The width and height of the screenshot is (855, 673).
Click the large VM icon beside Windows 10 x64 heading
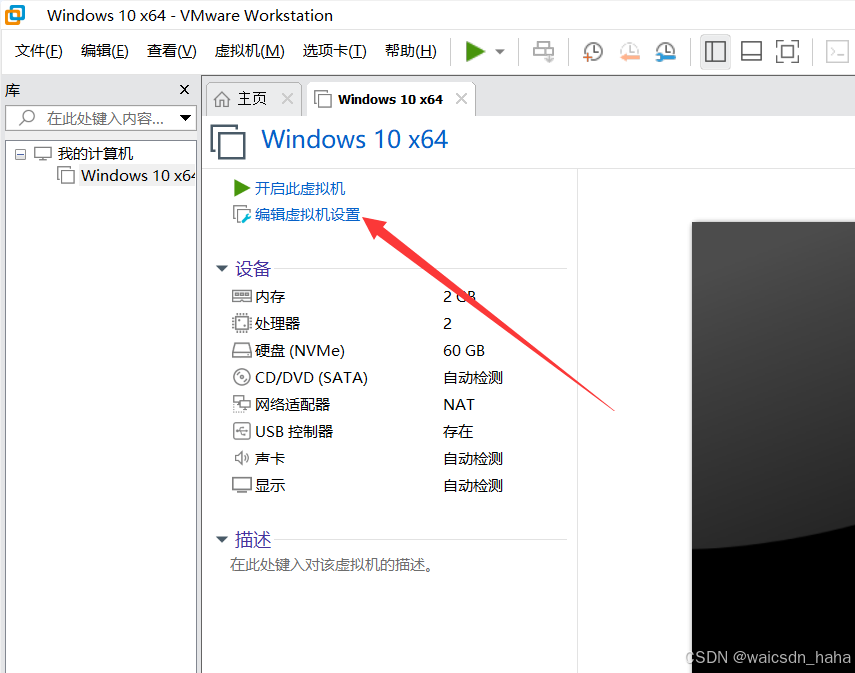228,142
